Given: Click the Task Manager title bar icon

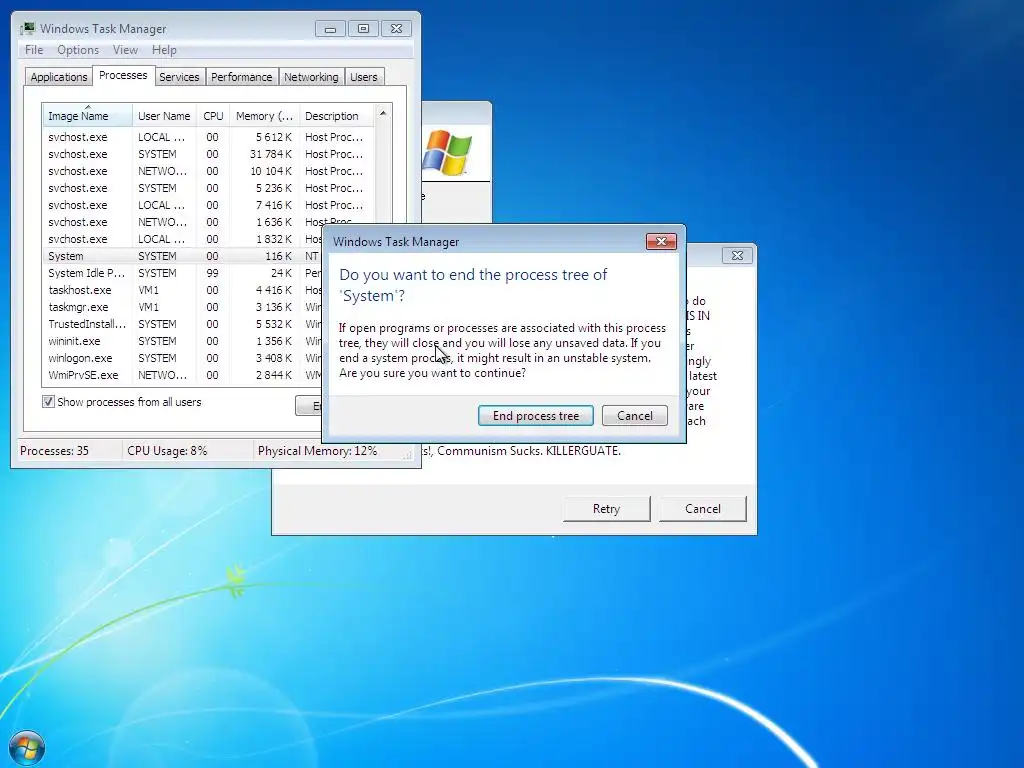Looking at the screenshot, I should 27,29.
